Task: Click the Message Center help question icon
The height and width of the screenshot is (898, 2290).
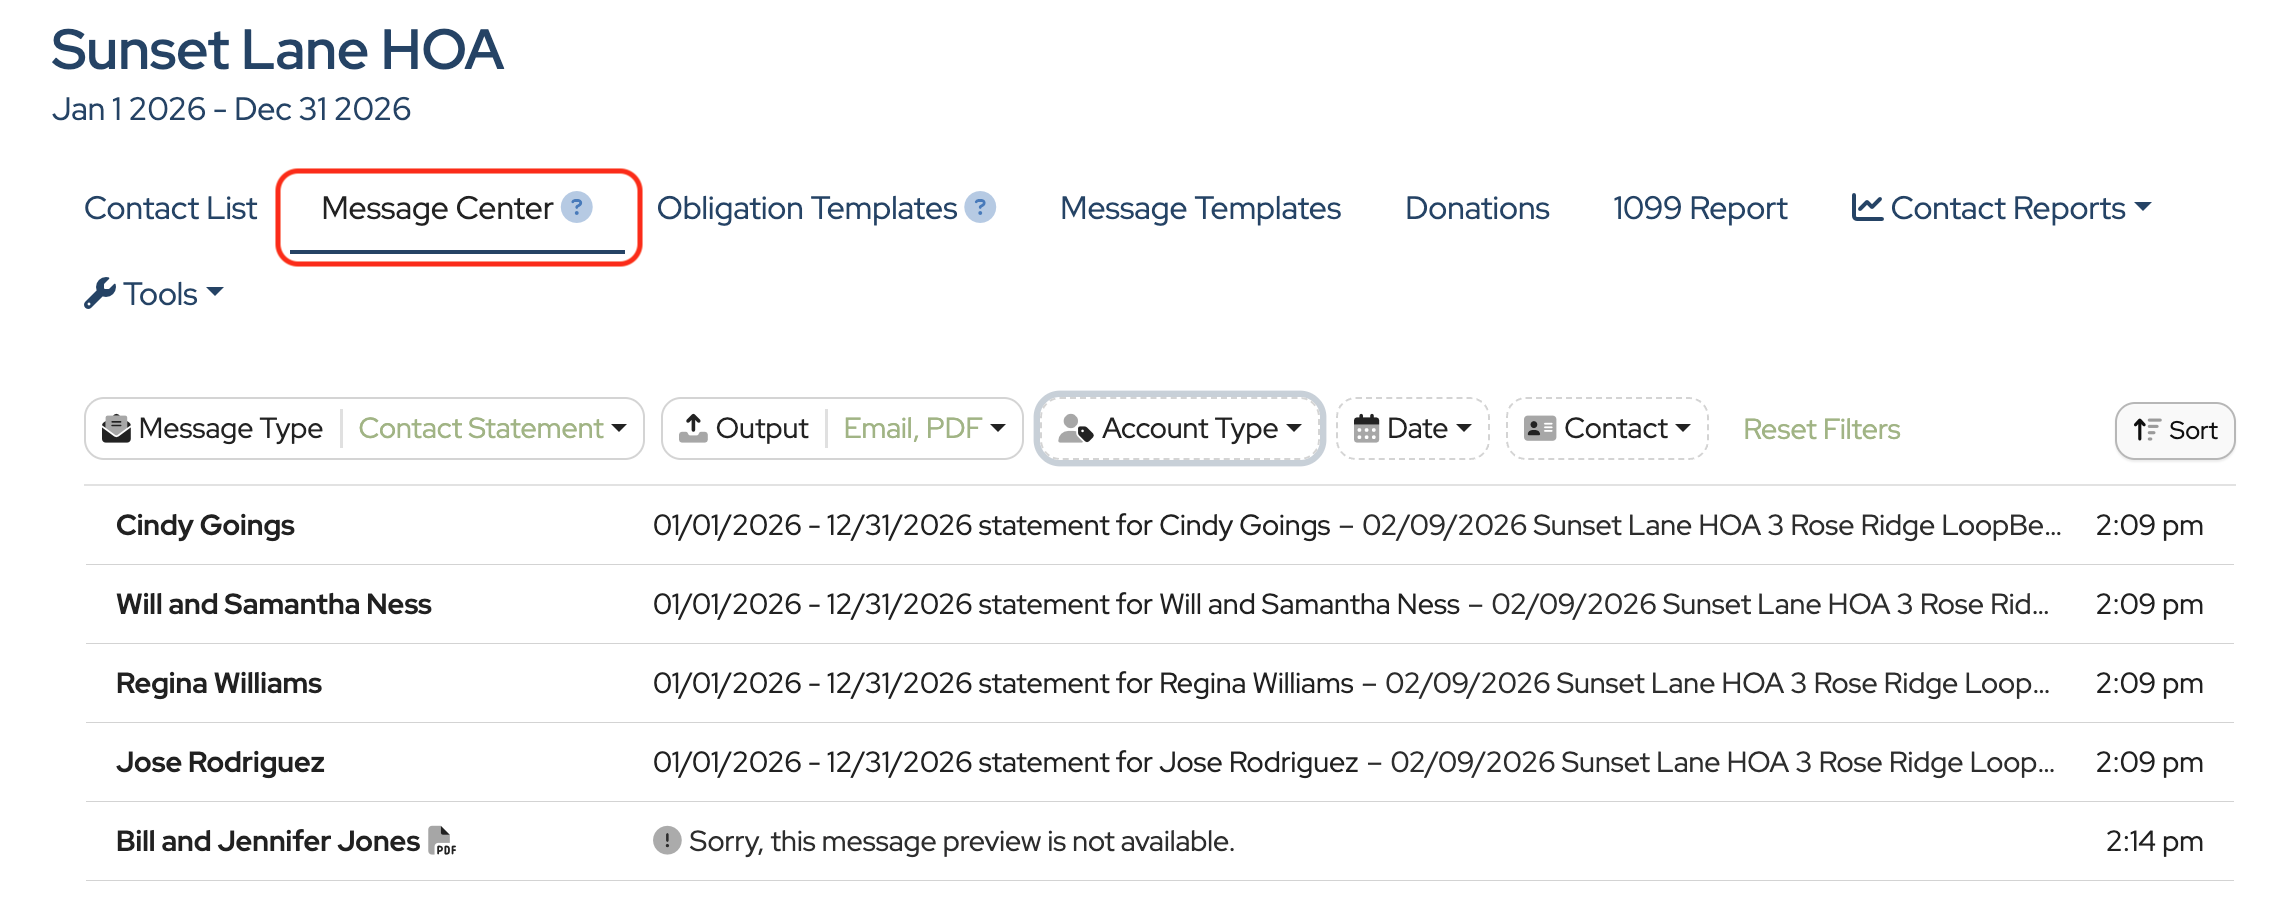Action: tap(577, 207)
